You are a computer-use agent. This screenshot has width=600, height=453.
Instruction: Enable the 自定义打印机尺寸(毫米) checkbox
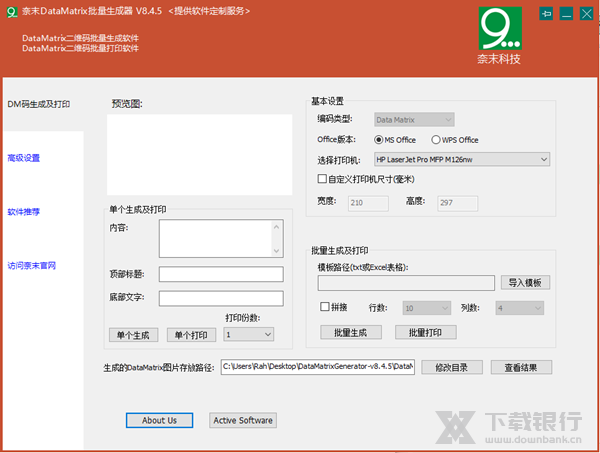(322, 179)
